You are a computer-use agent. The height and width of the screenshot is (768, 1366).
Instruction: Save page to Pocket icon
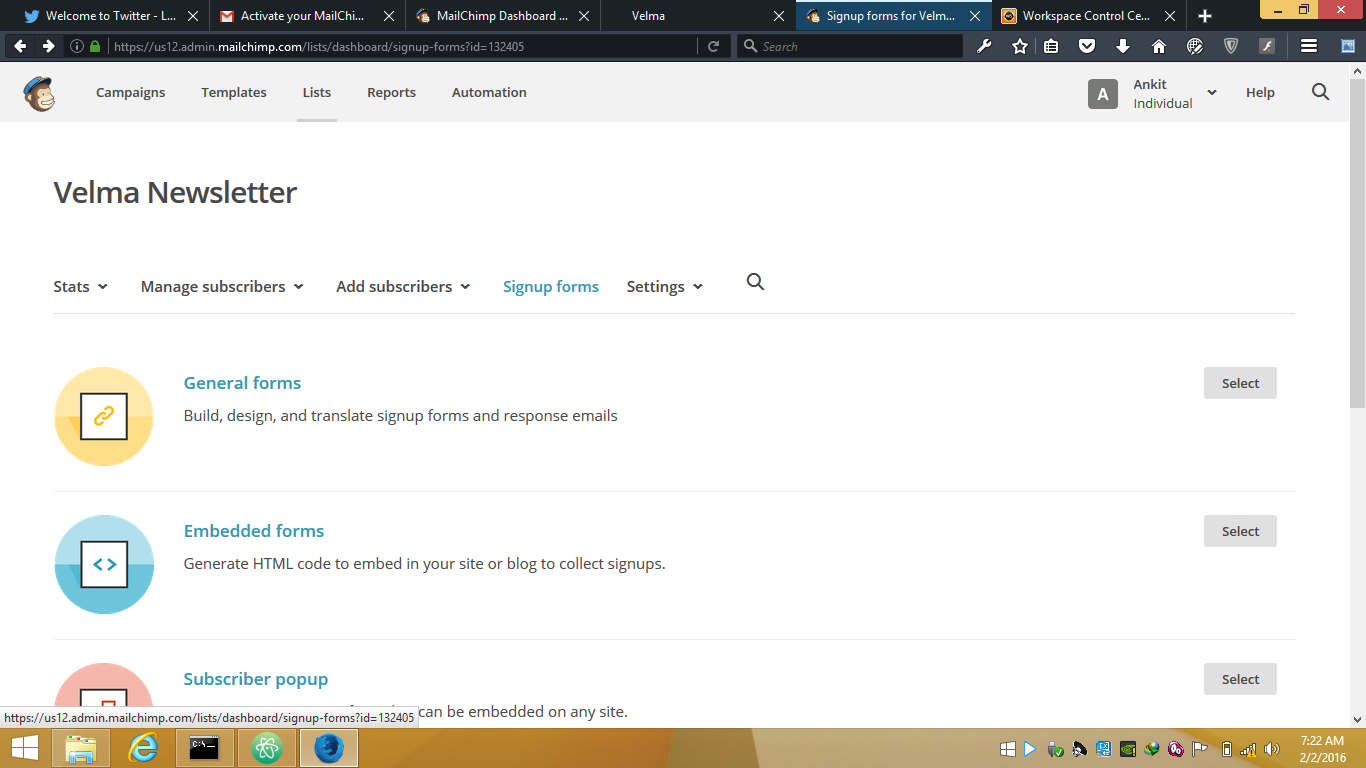pos(1087,46)
